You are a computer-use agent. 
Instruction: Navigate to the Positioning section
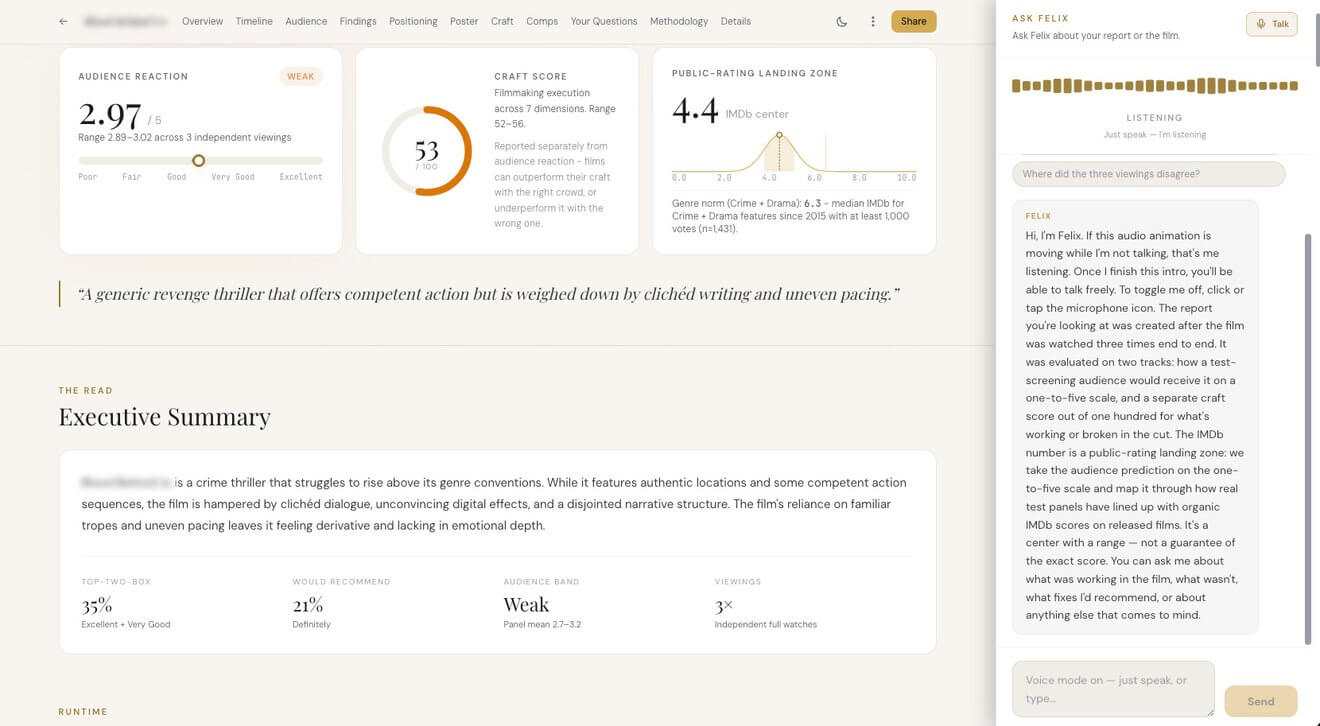tap(413, 21)
